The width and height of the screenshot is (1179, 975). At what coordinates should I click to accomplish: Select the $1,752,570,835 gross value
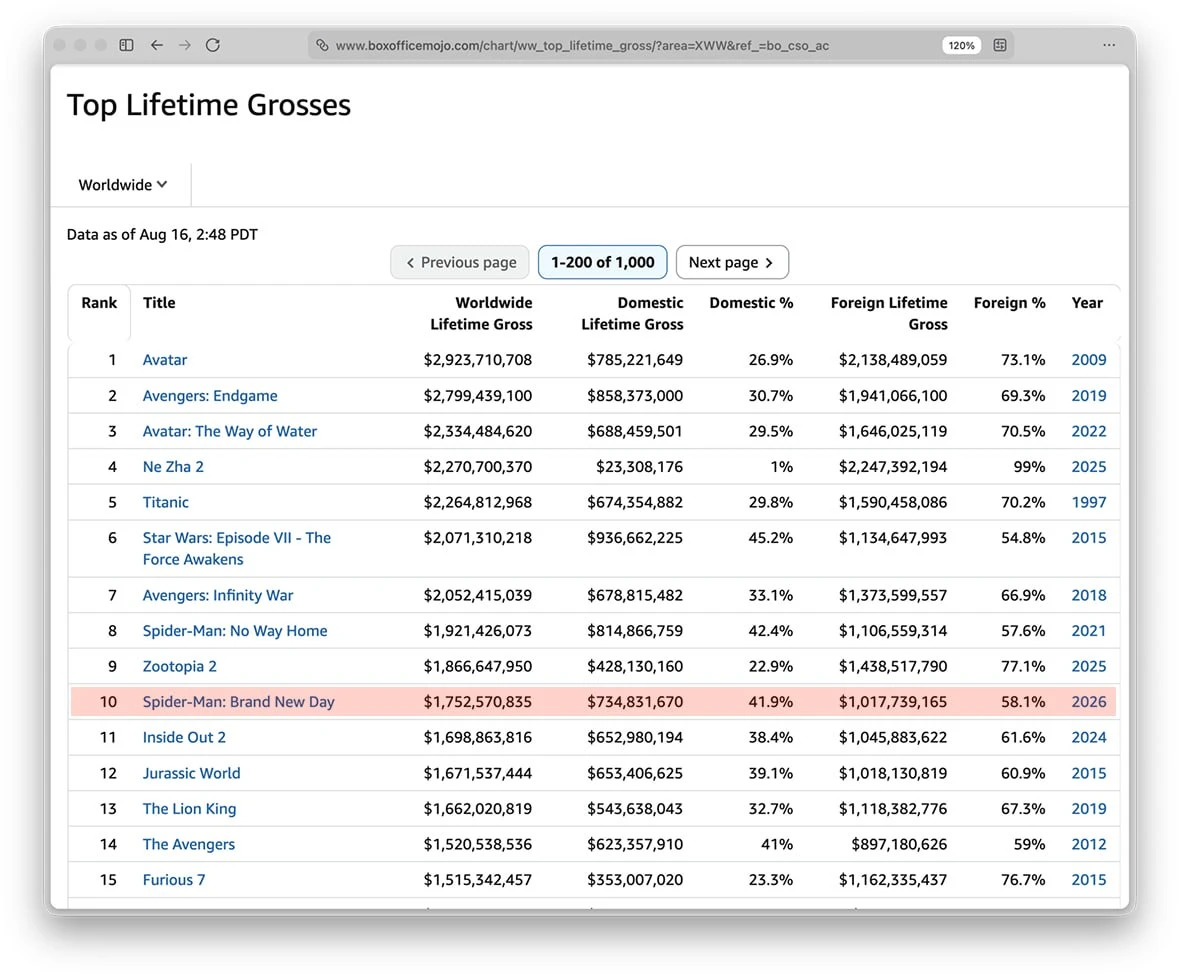pos(477,702)
